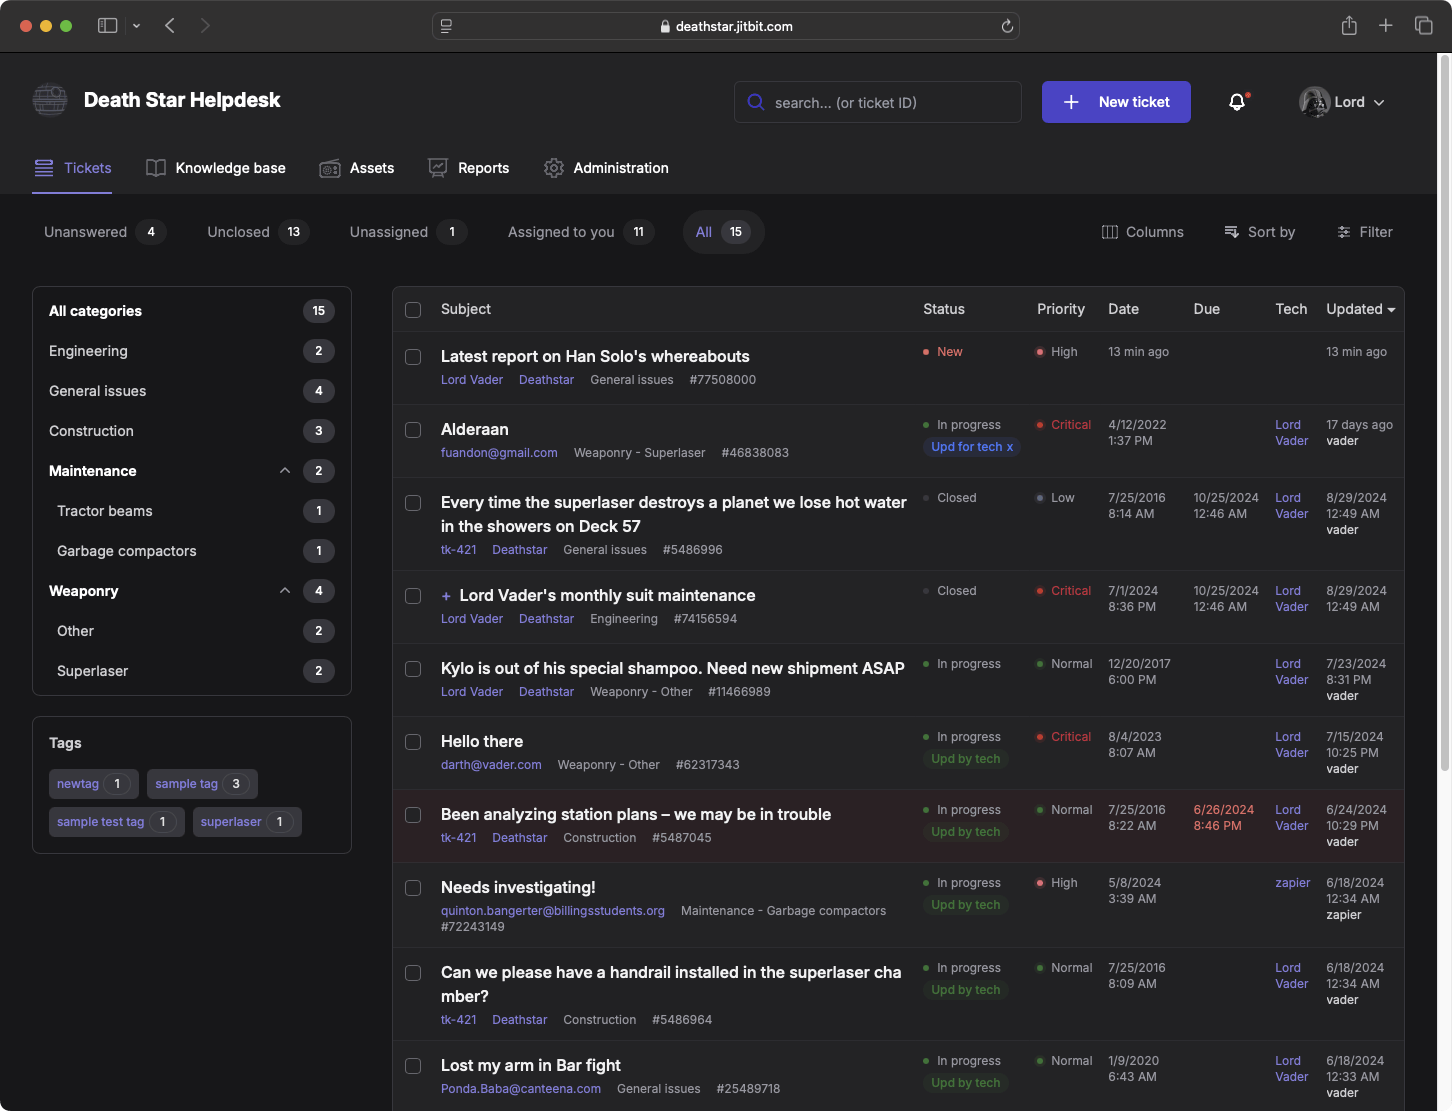Tick the checkbox for Needs investigating!
This screenshot has width=1452, height=1111.
click(x=413, y=888)
